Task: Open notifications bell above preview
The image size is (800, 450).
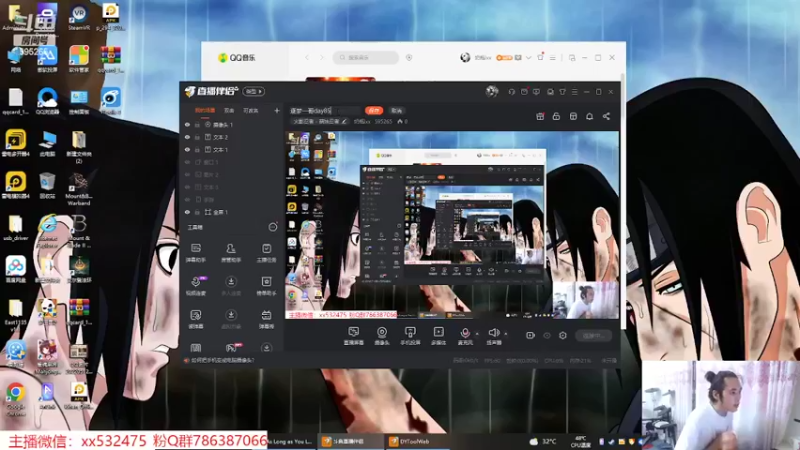Action: pos(589,116)
